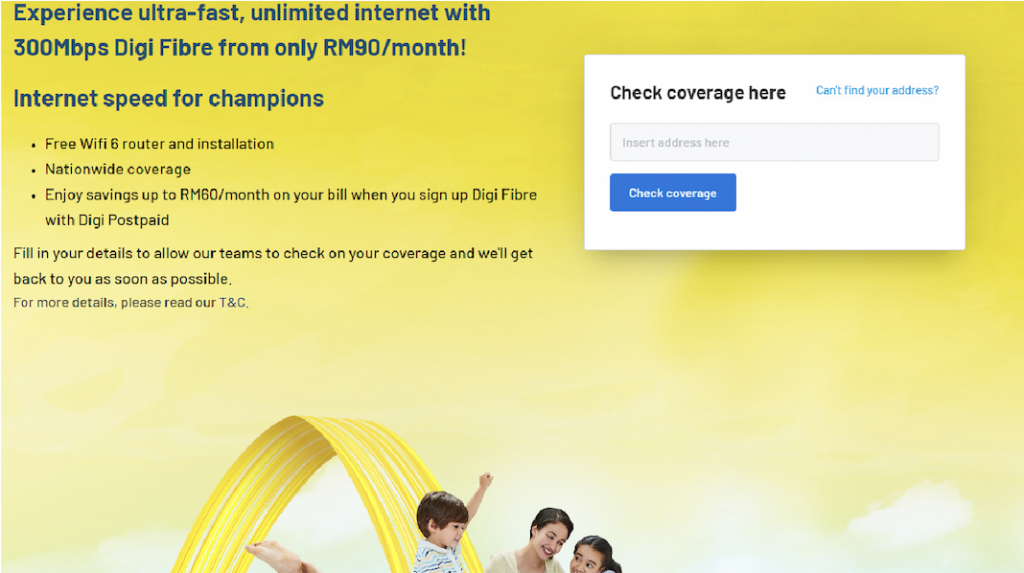Click the bare foot beside the yellow arch
The image size is (1024, 573).
pyautogui.click(x=276, y=557)
